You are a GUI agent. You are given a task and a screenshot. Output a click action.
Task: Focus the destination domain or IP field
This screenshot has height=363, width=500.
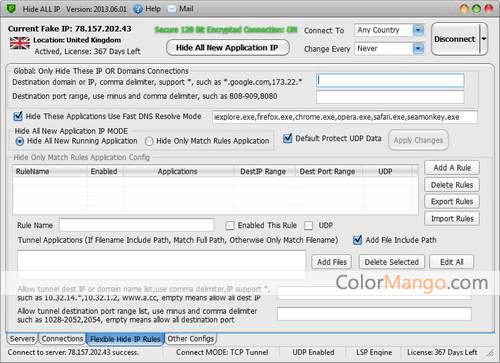click(390, 80)
